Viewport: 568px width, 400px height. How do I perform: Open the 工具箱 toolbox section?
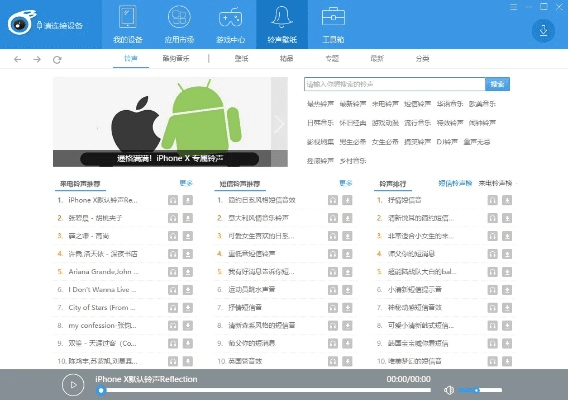(333, 24)
